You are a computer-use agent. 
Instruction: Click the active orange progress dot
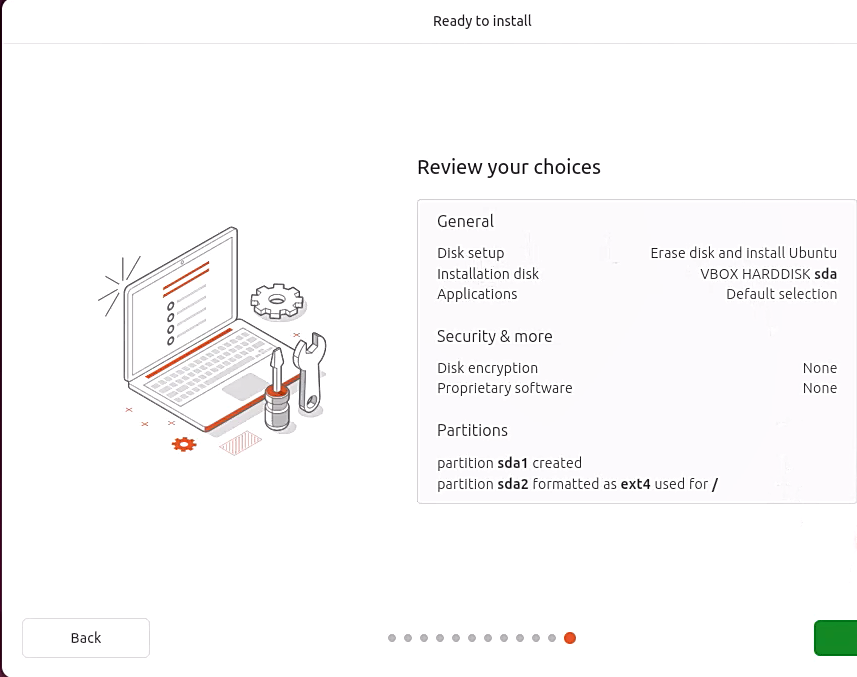570,638
